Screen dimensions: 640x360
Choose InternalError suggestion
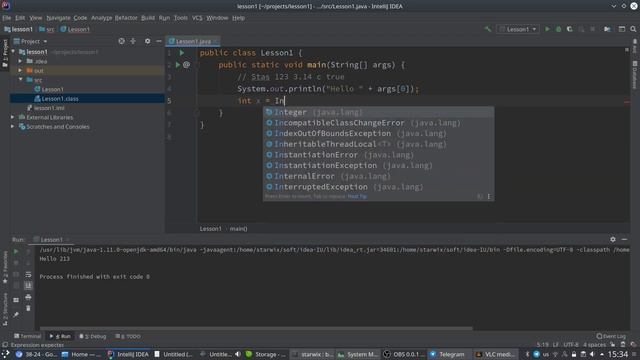378,176
